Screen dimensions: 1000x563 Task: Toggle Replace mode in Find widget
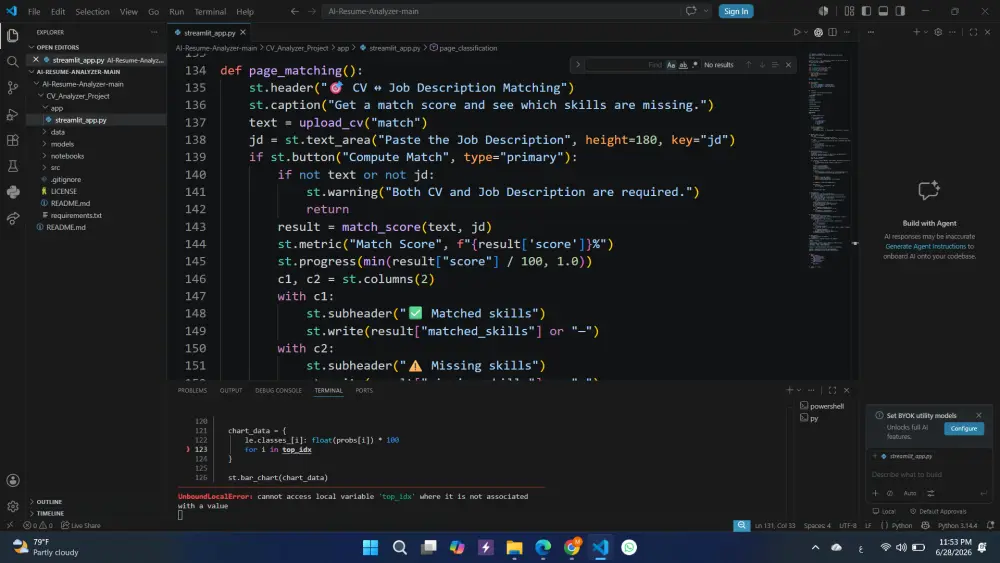point(578,64)
